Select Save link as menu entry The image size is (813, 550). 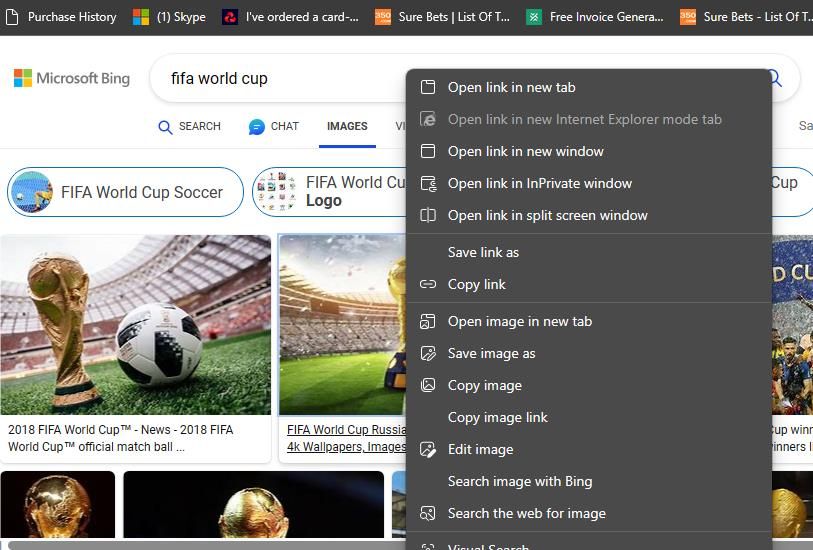point(589,252)
